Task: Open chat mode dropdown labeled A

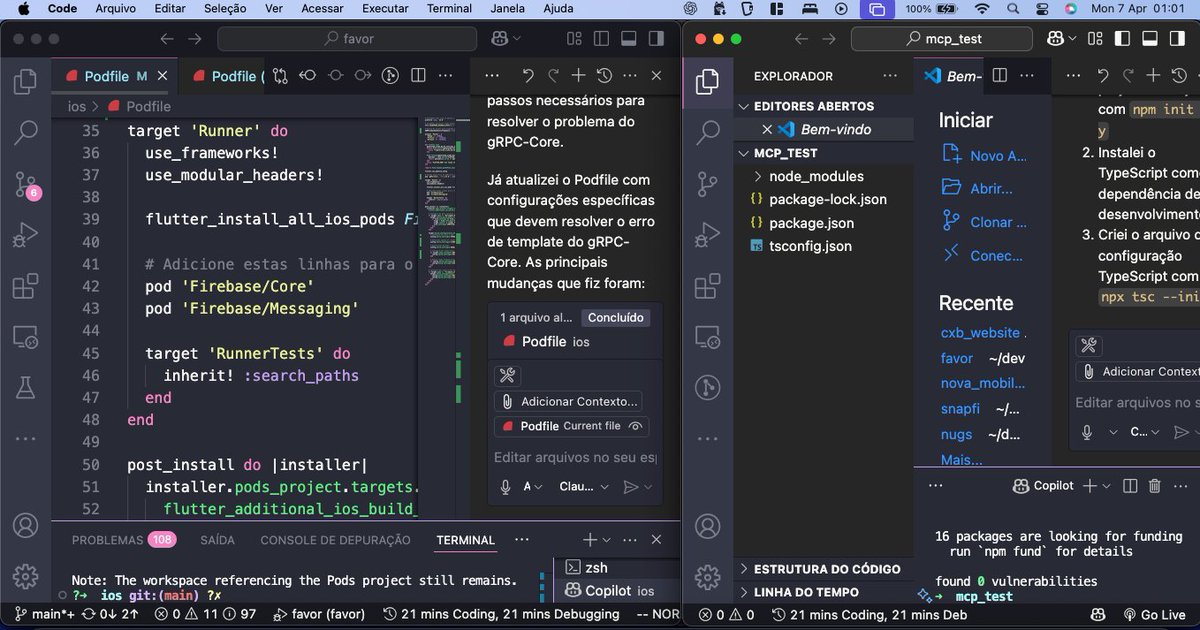Action: coord(534,487)
